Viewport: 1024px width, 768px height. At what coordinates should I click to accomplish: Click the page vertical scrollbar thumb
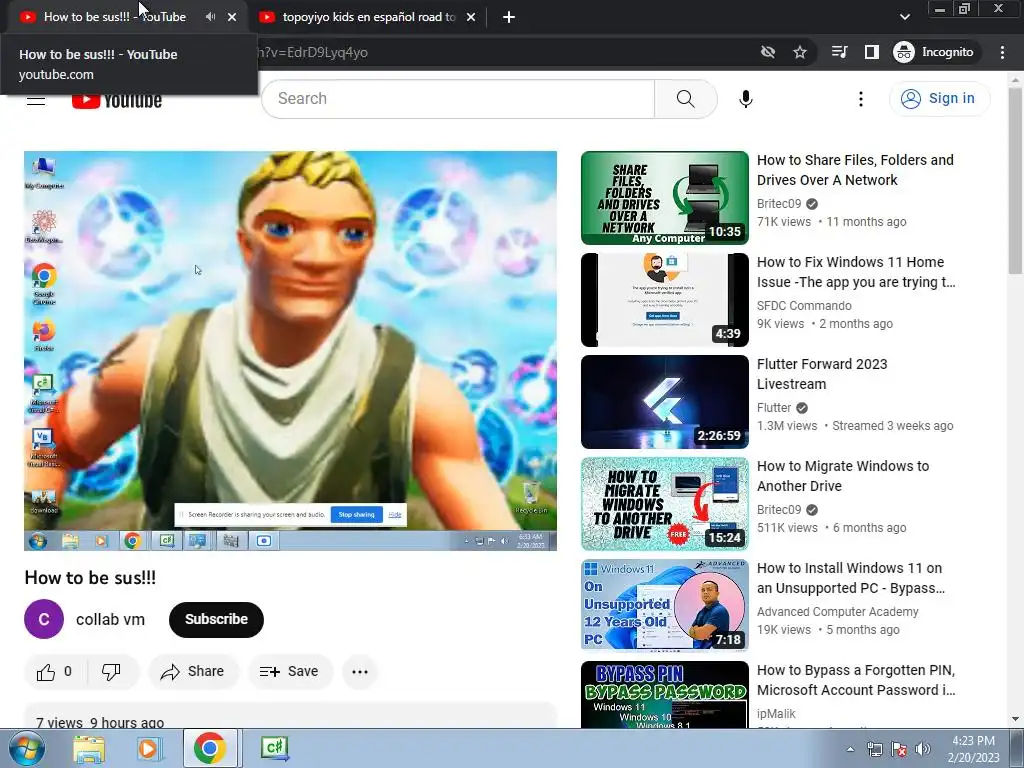1015,182
